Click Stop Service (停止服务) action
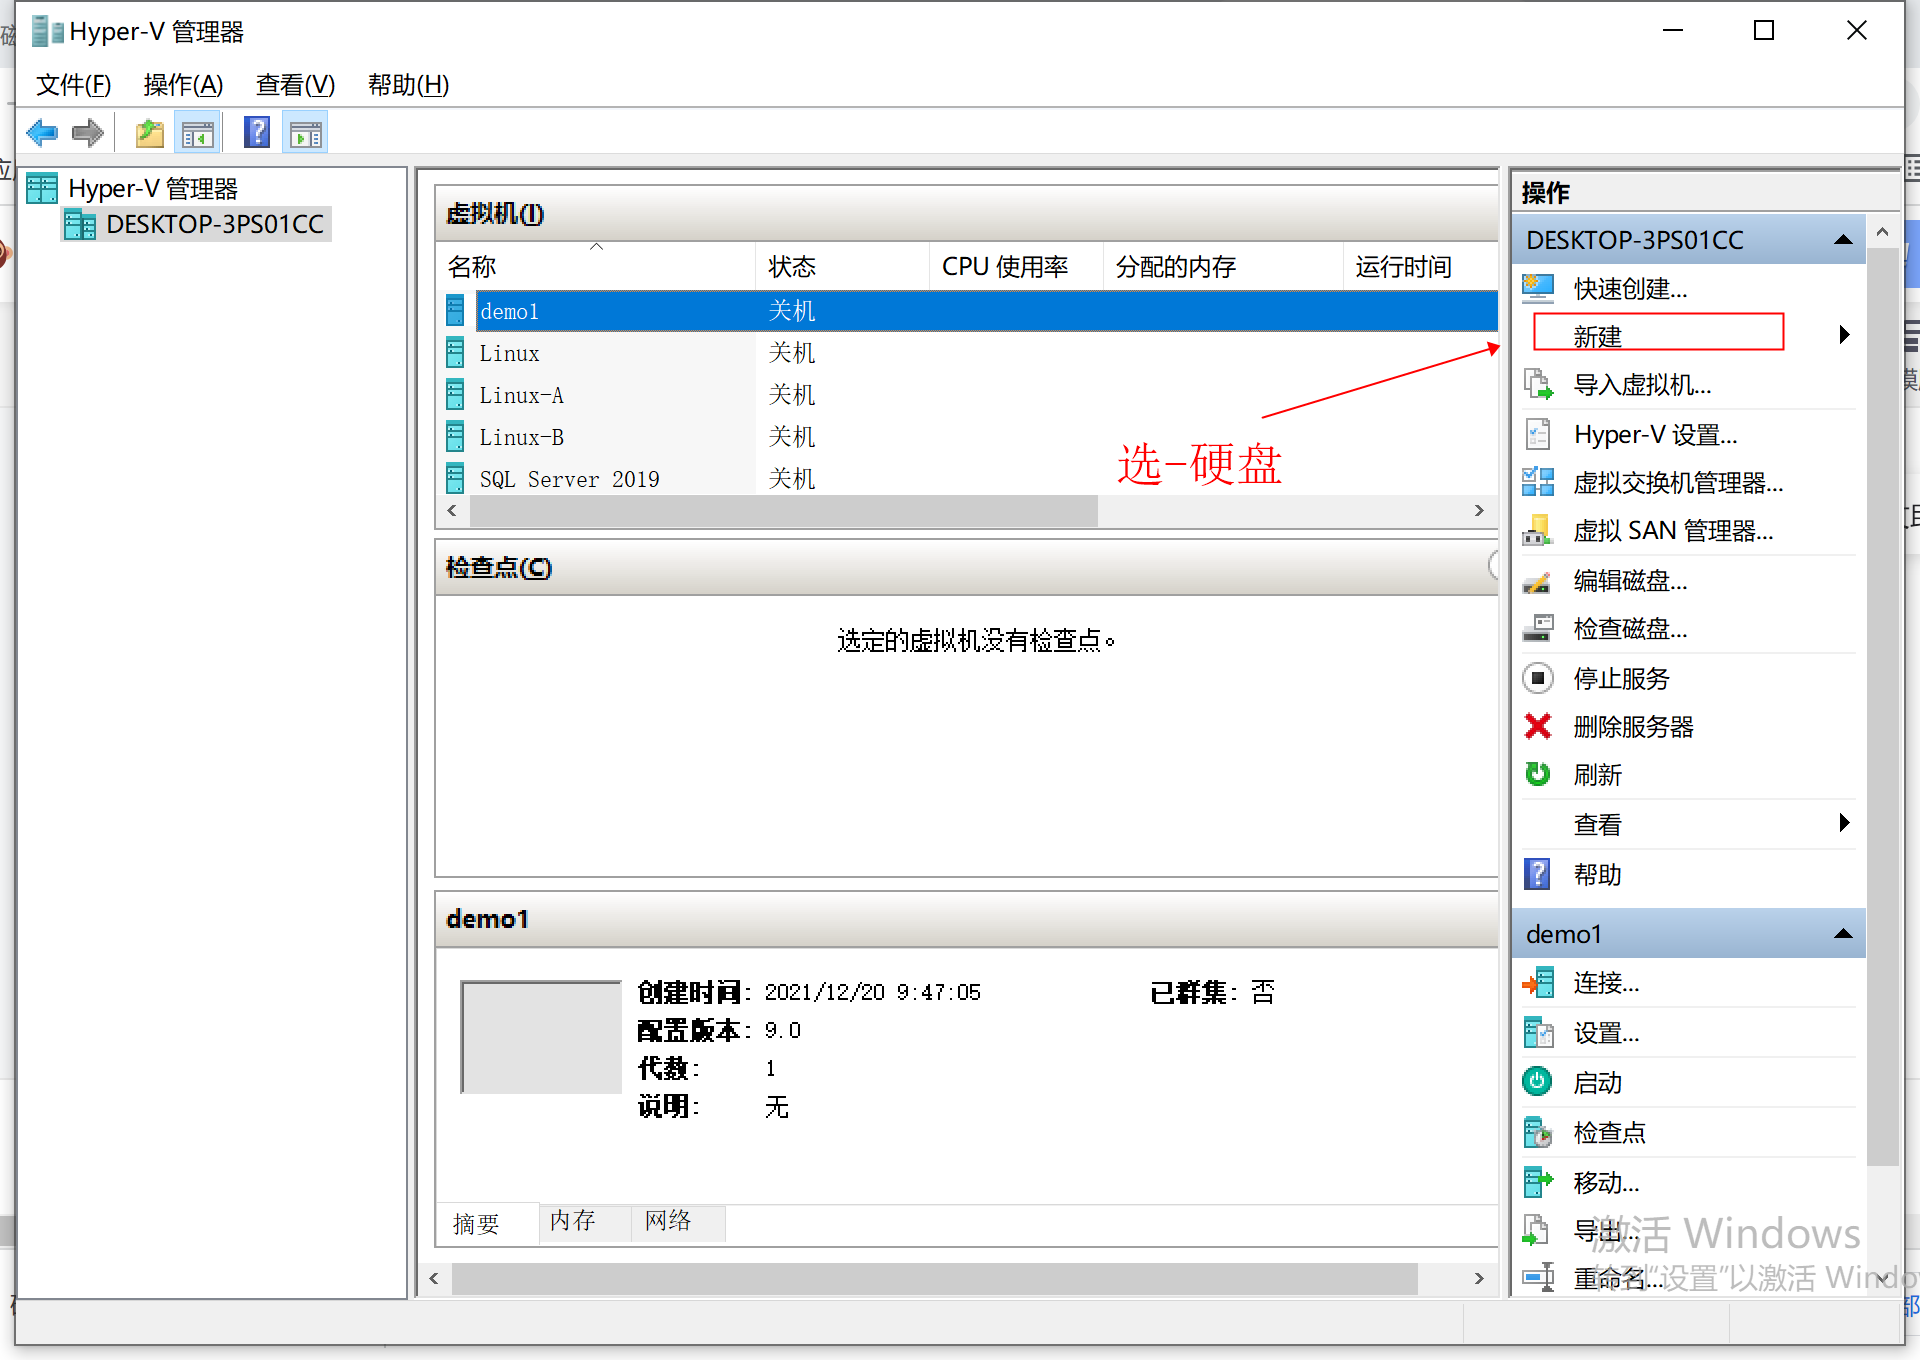 tap(1620, 679)
